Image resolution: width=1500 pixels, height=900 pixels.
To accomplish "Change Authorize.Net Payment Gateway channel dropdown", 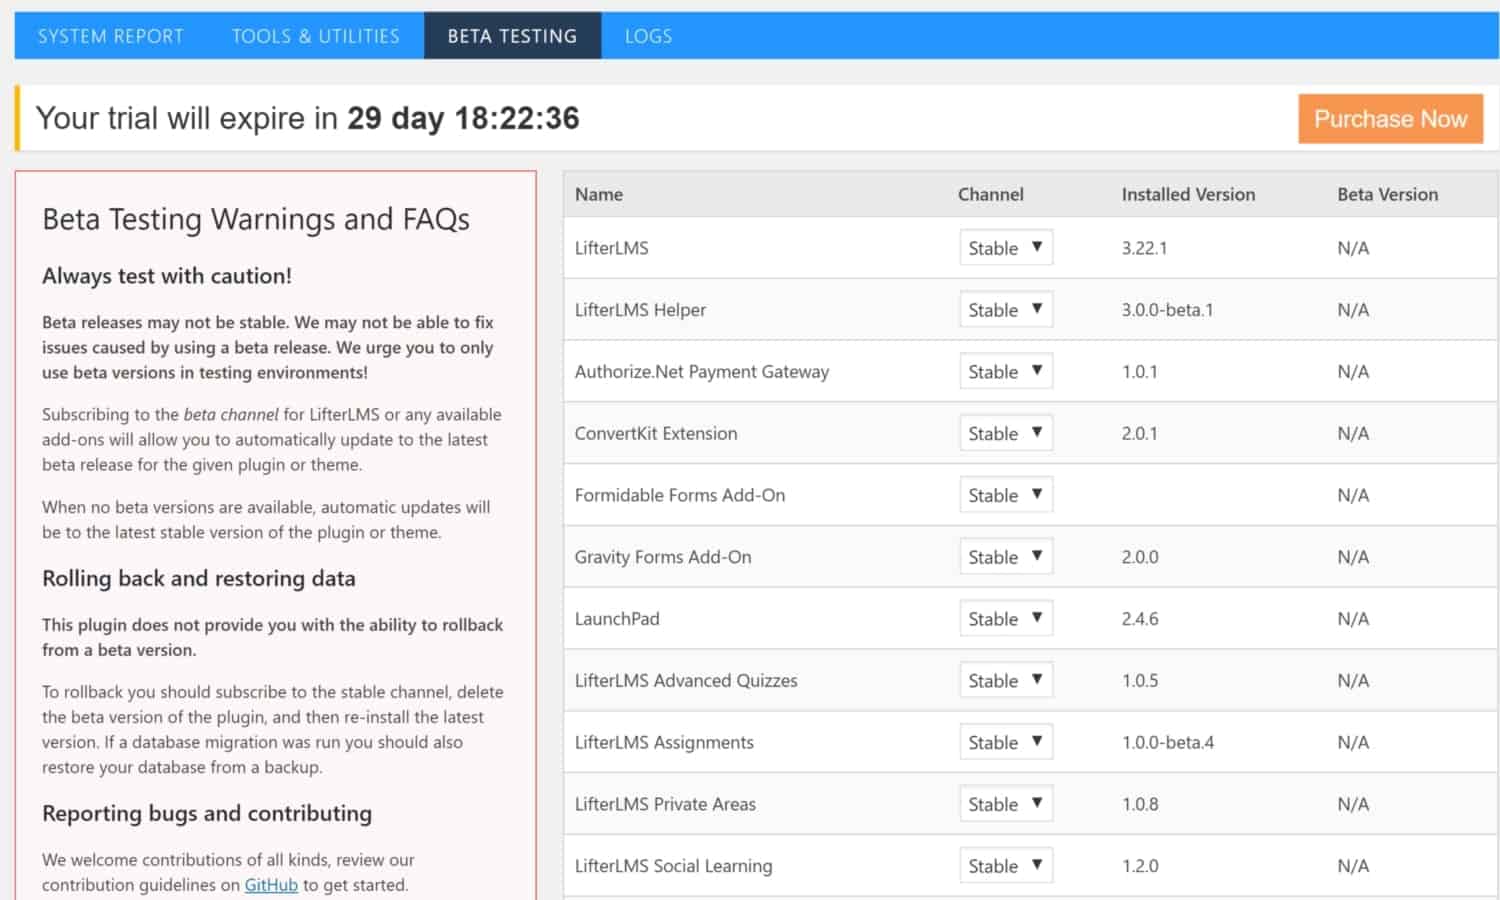I will (x=1006, y=372).
